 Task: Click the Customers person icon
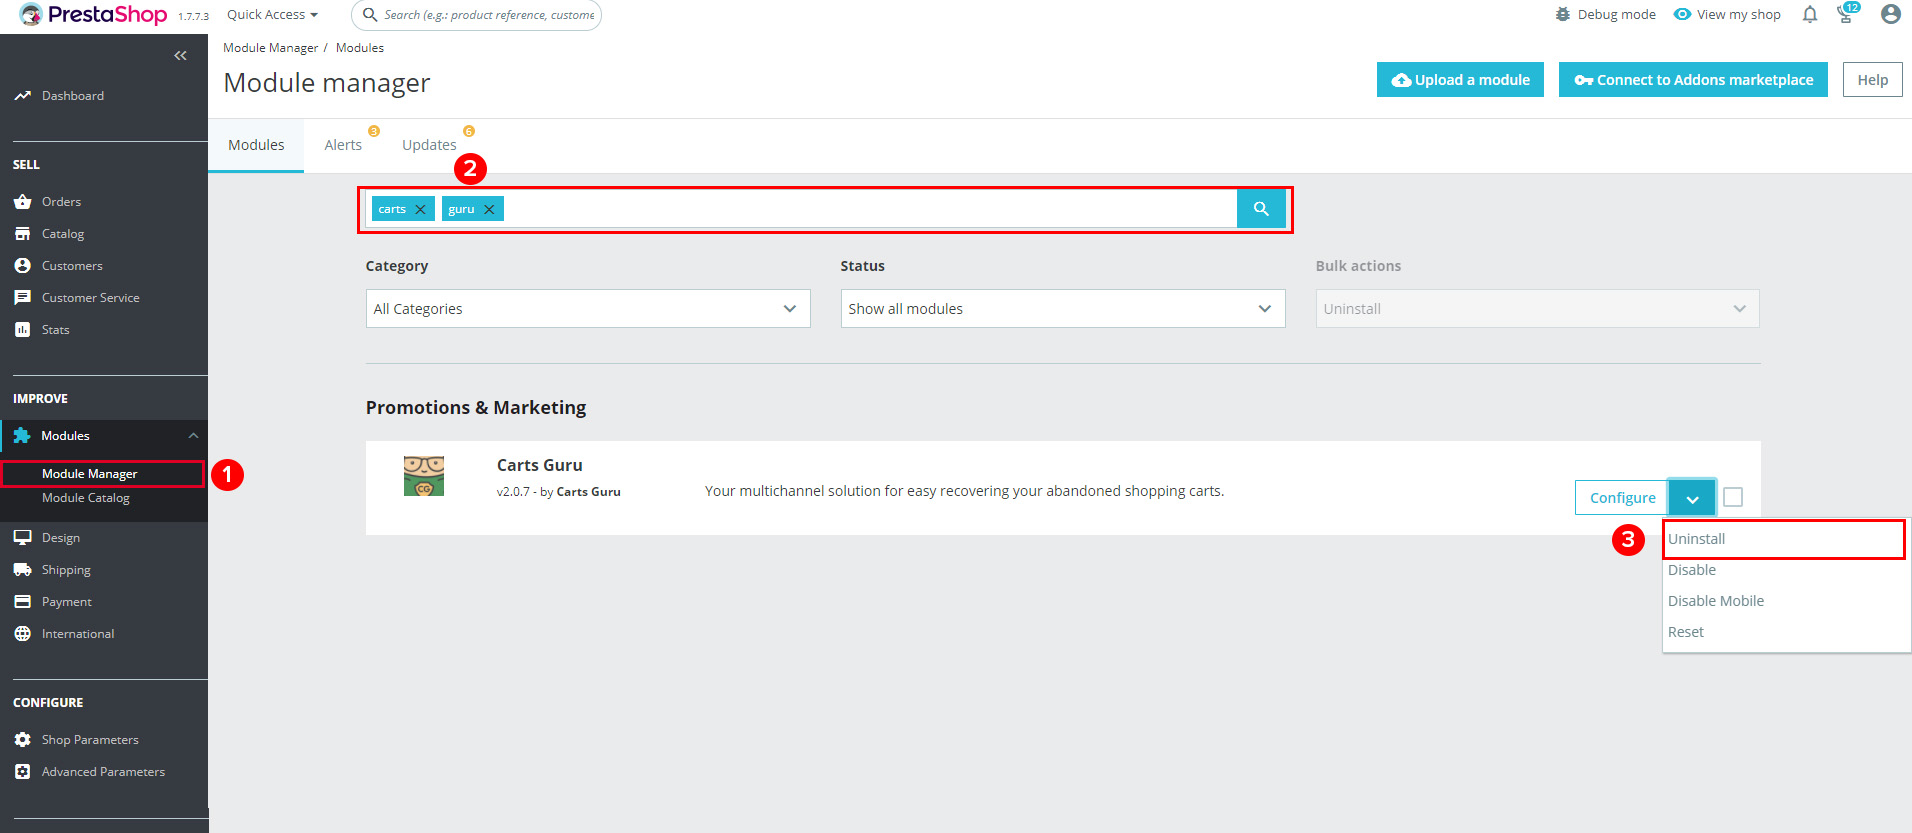click(22, 266)
